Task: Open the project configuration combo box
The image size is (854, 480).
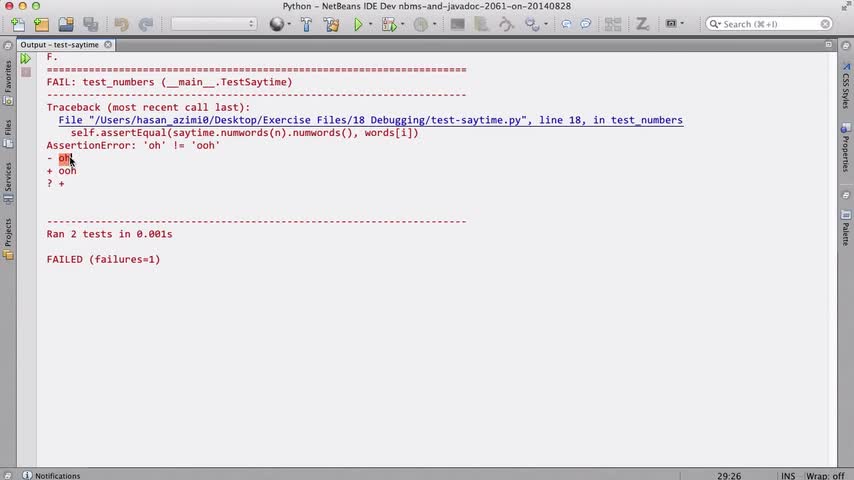Action: tap(214, 24)
